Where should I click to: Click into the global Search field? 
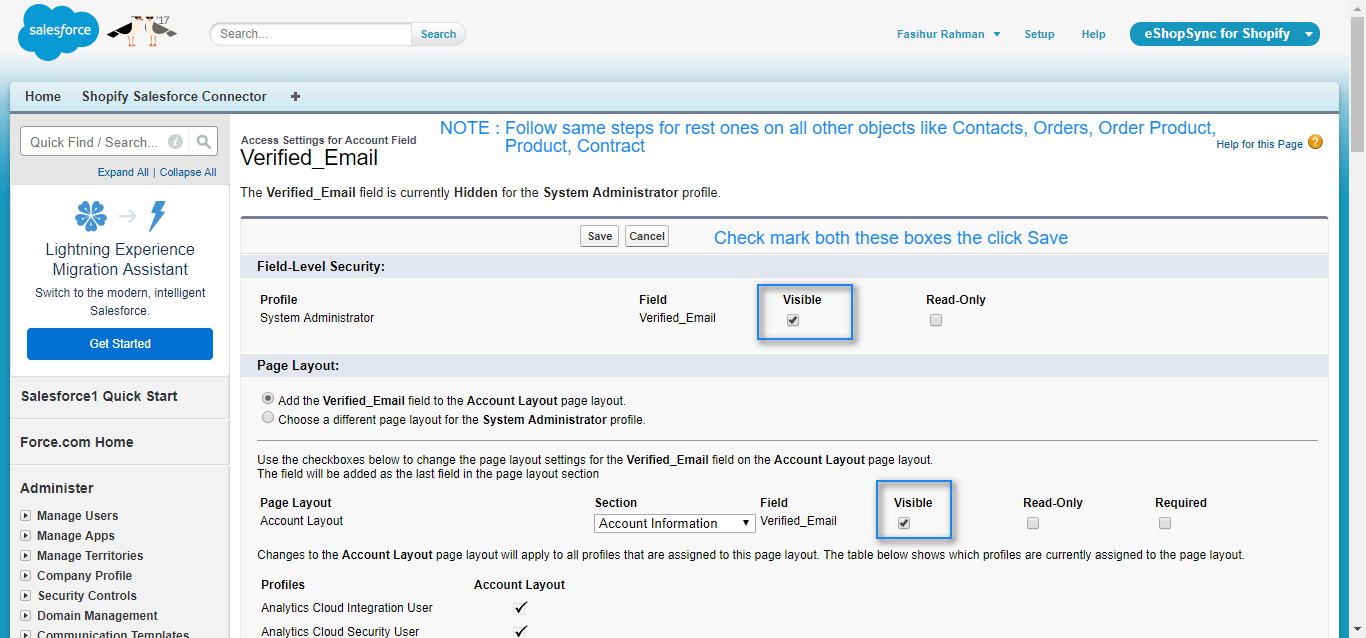point(311,34)
